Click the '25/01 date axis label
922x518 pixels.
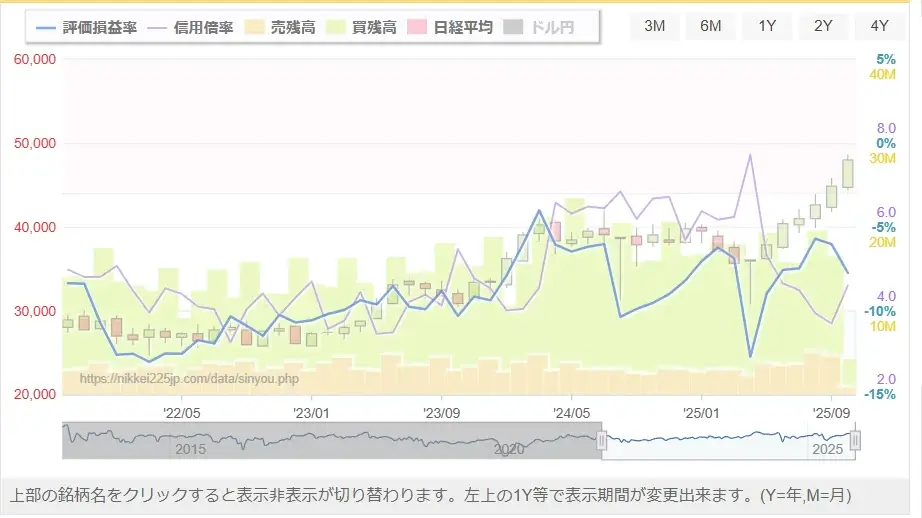[x=701, y=412]
